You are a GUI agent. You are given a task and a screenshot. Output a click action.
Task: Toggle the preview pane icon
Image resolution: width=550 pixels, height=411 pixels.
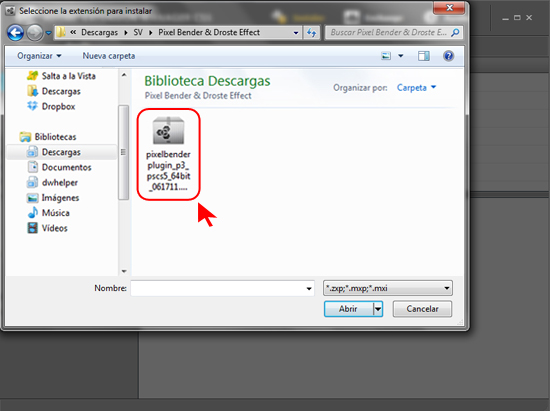click(x=423, y=56)
